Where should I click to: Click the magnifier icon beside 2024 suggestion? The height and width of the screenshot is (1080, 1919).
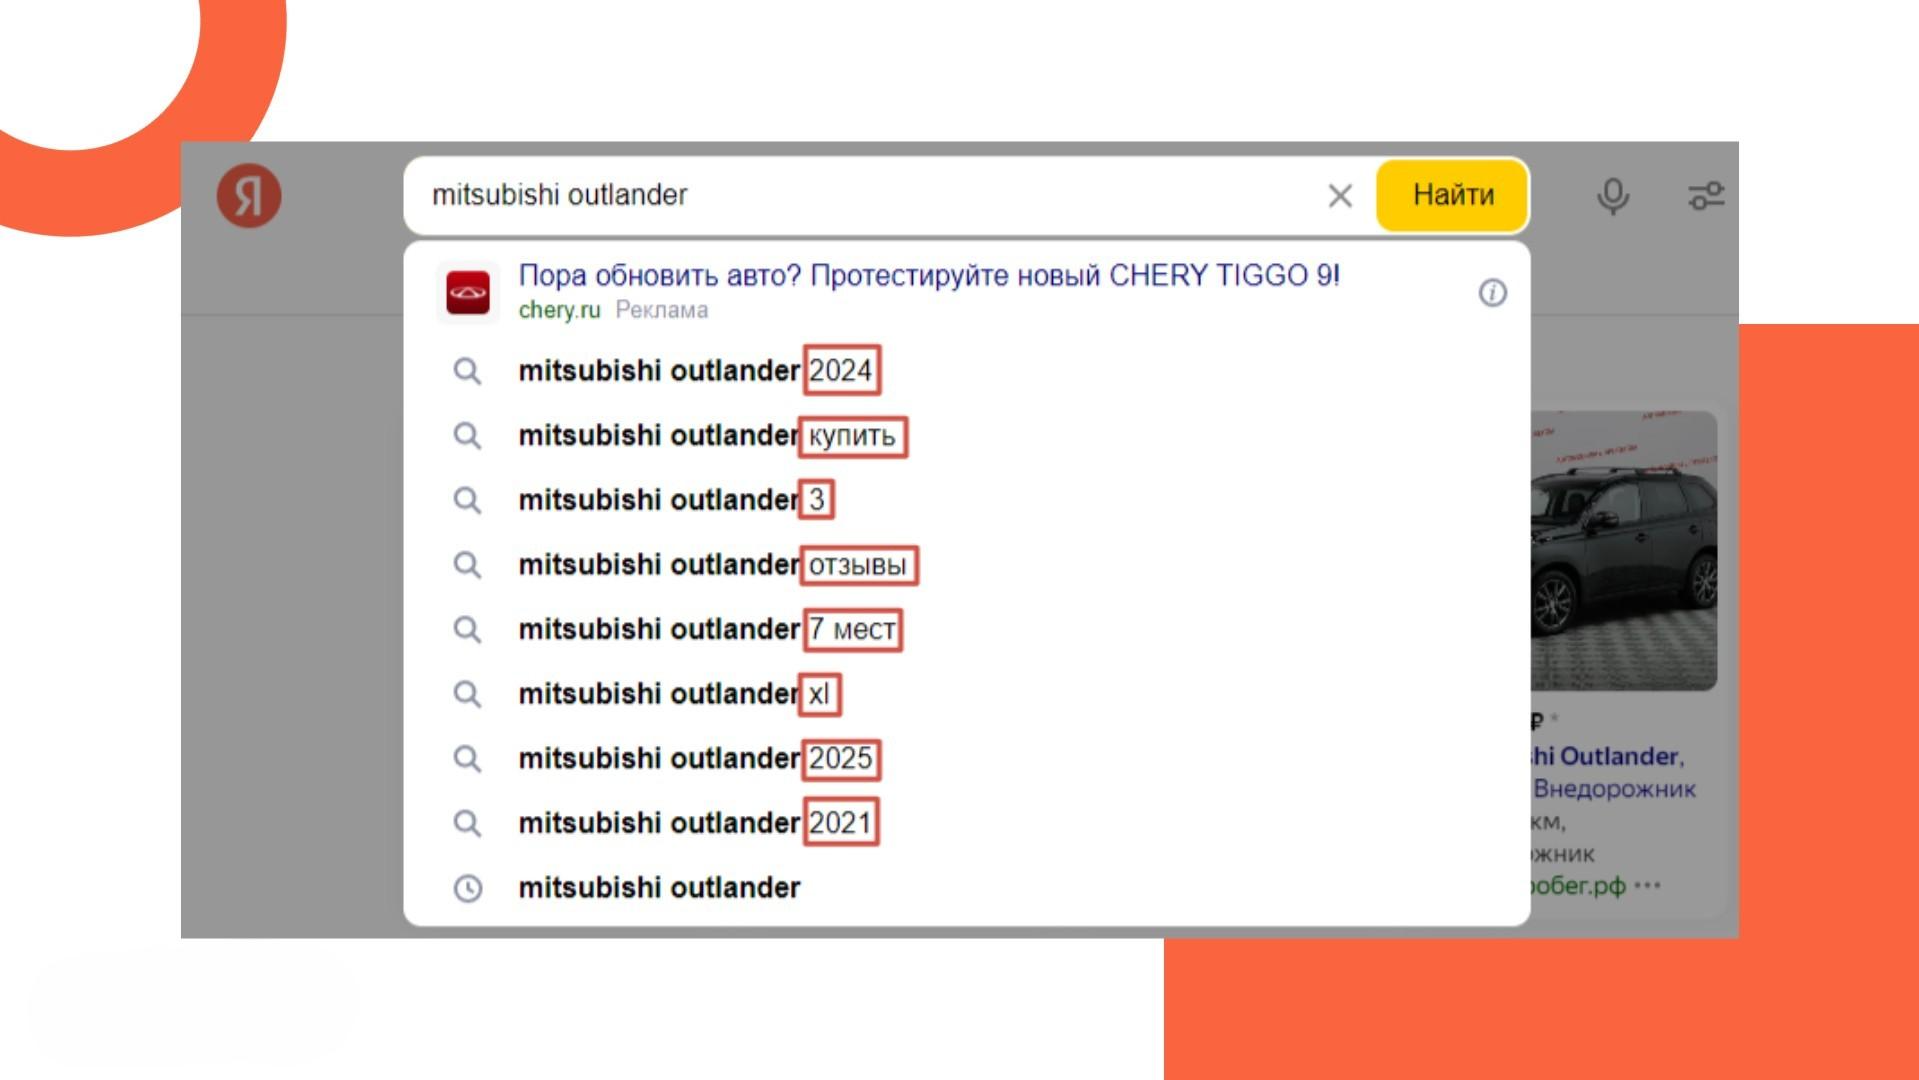(x=467, y=371)
